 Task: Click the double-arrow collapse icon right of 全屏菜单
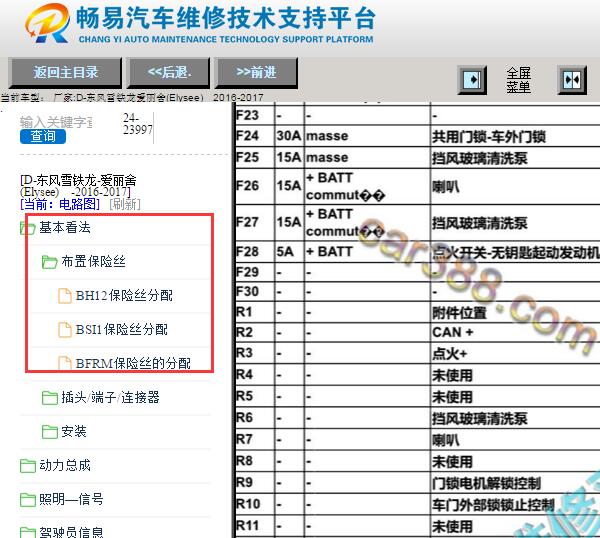(572, 80)
